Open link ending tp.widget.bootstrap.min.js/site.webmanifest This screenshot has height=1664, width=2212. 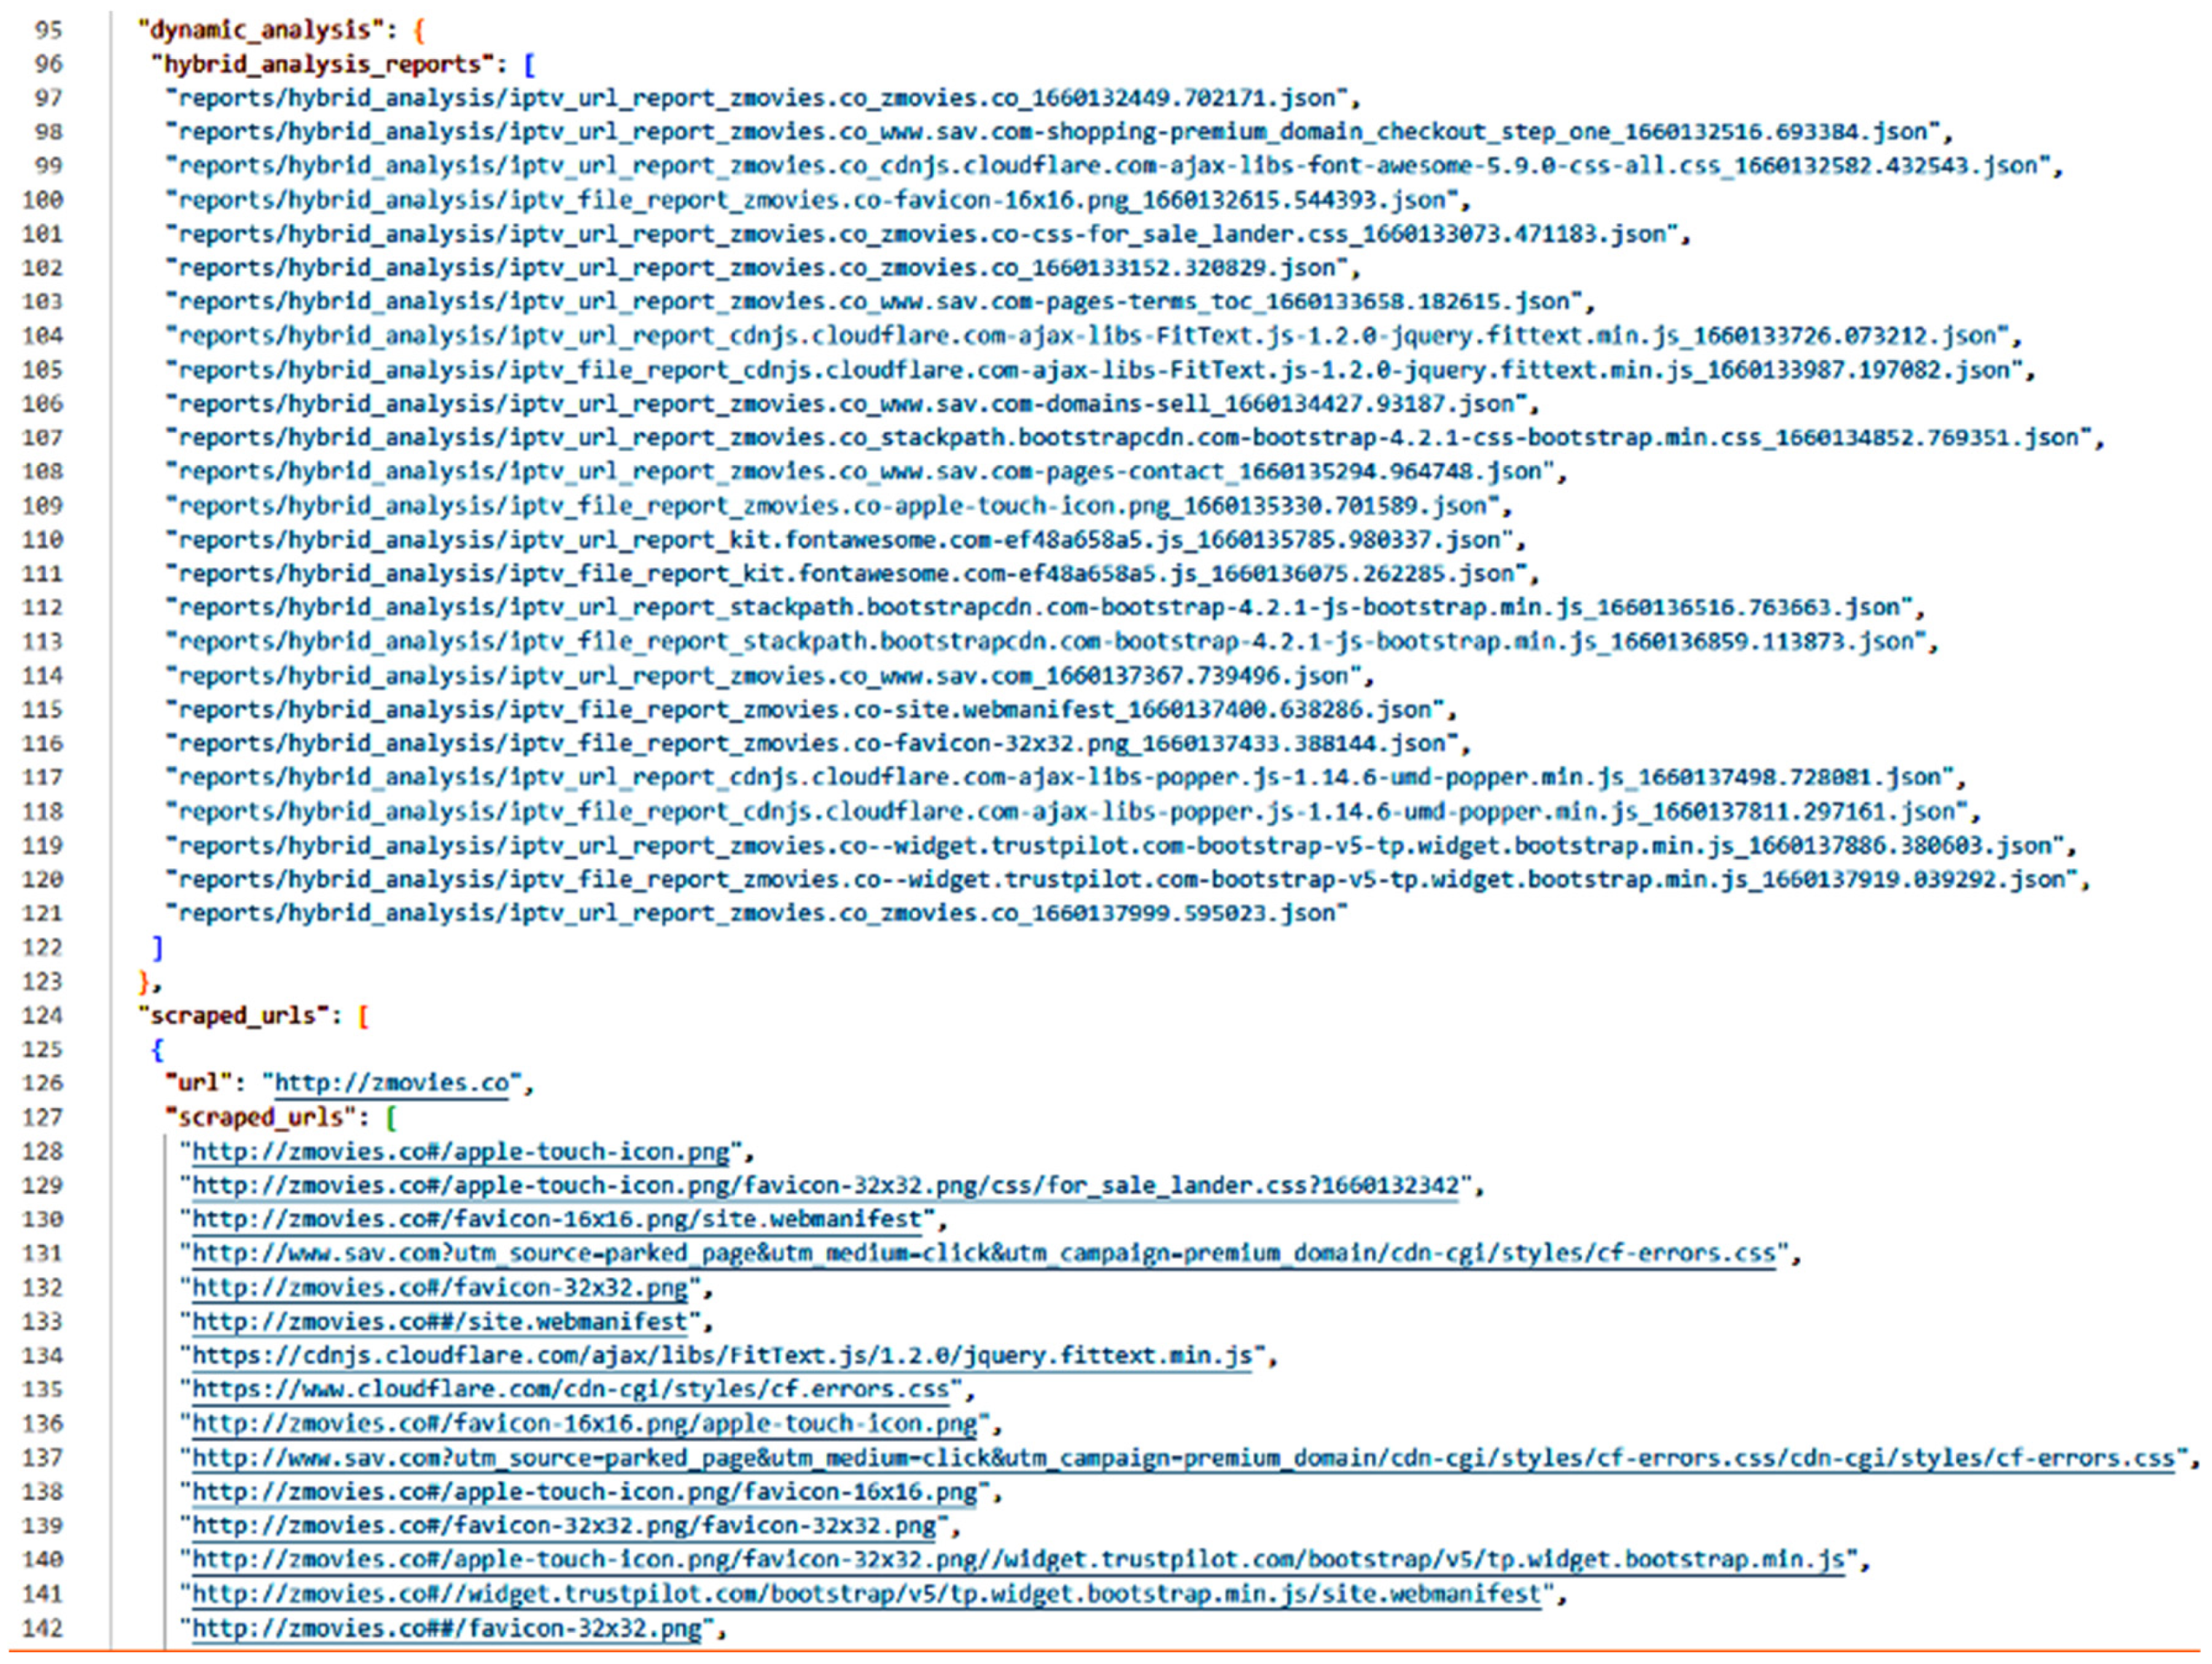[x=865, y=1594]
